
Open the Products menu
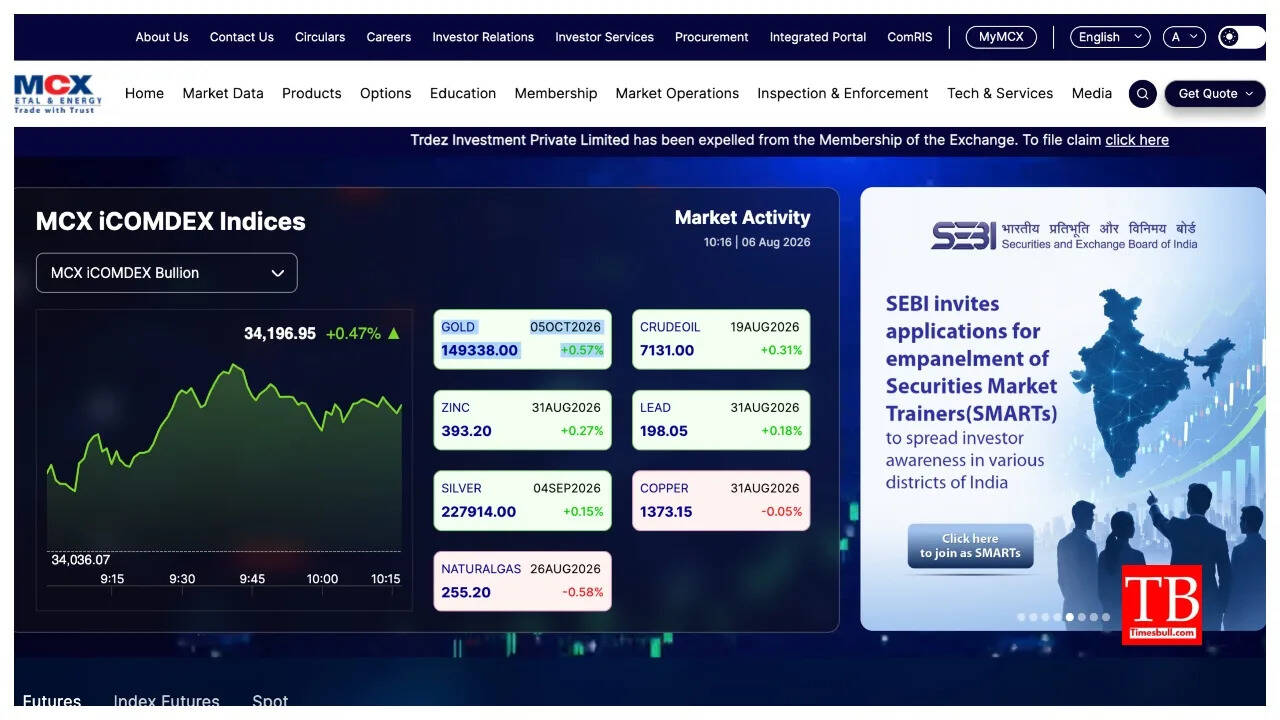click(x=312, y=93)
